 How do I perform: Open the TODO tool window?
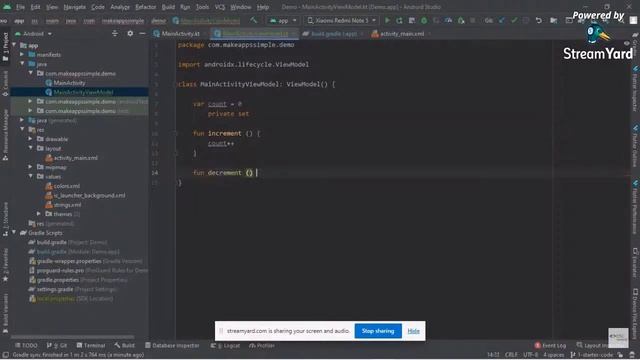26,345
